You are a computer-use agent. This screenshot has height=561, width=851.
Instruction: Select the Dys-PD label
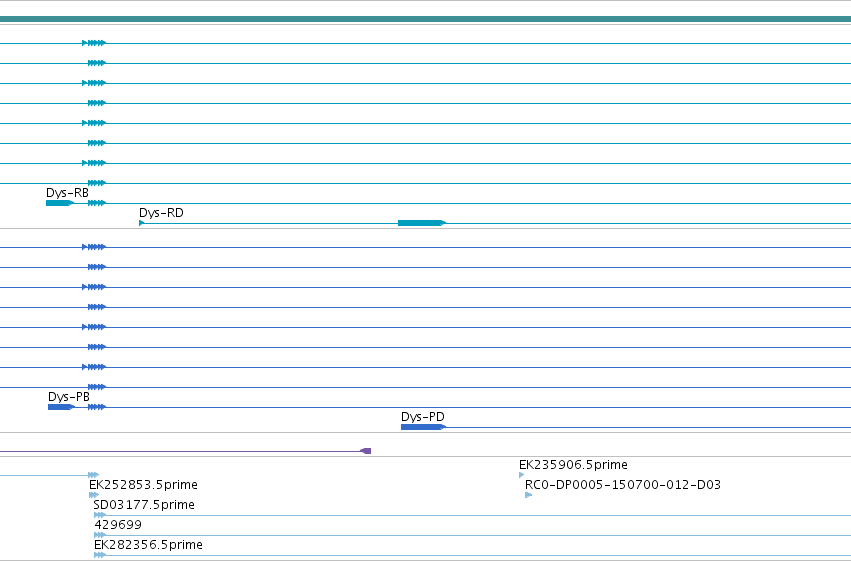pyautogui.click(x=423, y=417)
